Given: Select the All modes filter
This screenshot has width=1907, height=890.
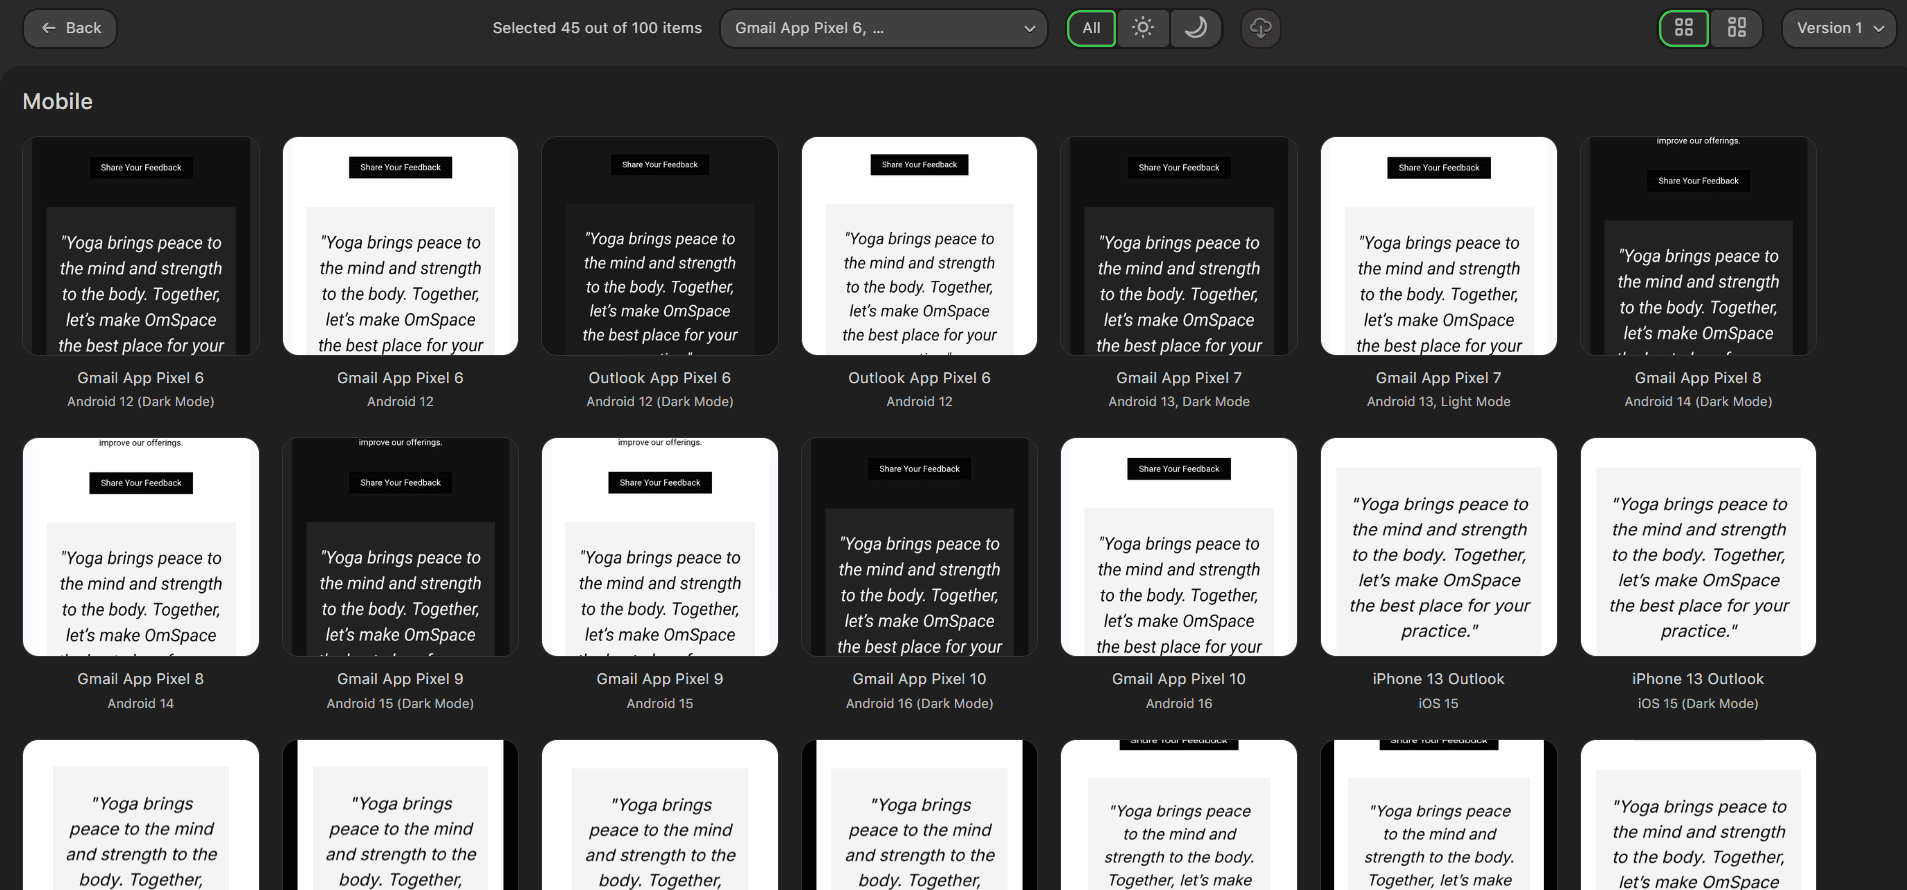Looking at the screenshot, I should [x=1091, y=28].
